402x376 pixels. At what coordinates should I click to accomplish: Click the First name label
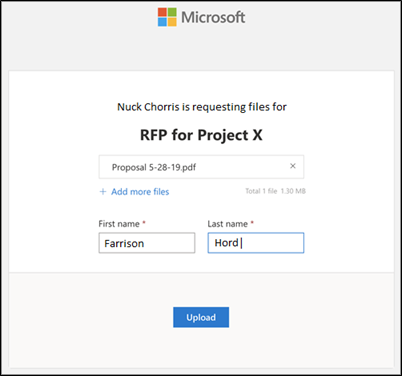coord(119,224)
